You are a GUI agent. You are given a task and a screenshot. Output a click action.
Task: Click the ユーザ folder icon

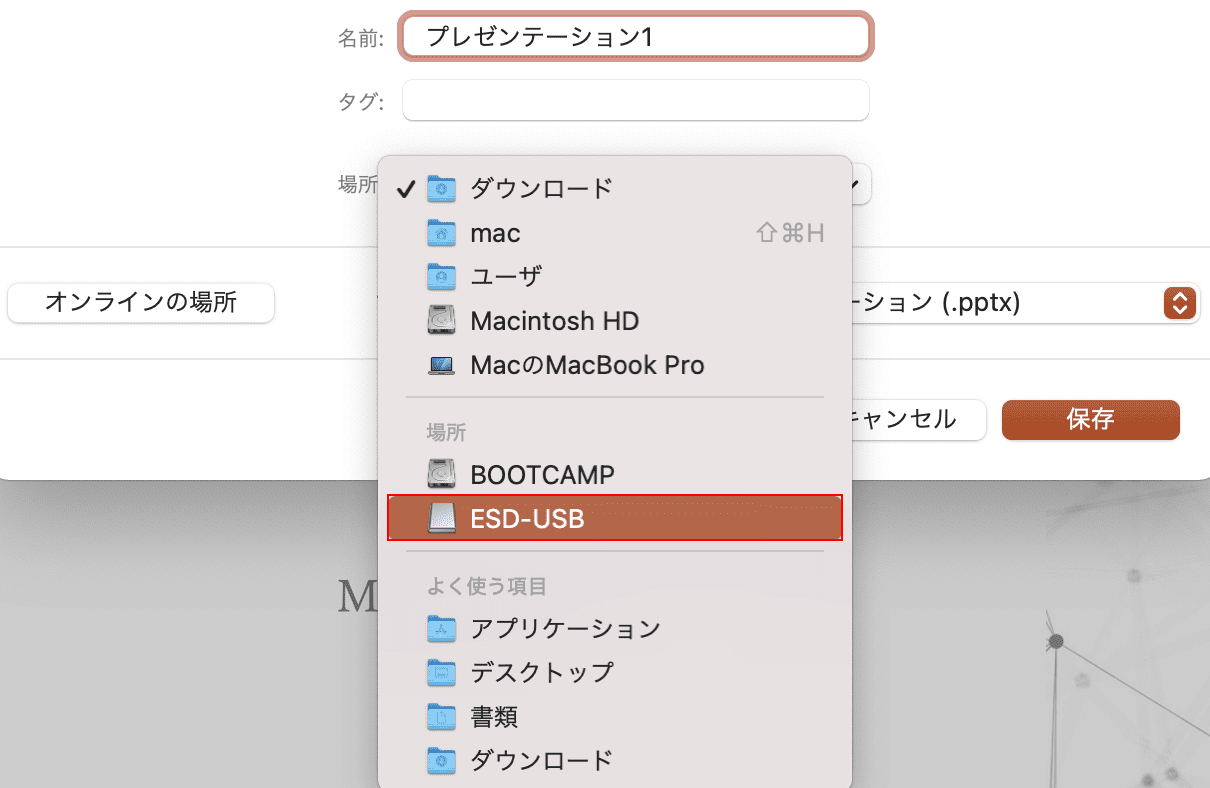pos(442,276)
